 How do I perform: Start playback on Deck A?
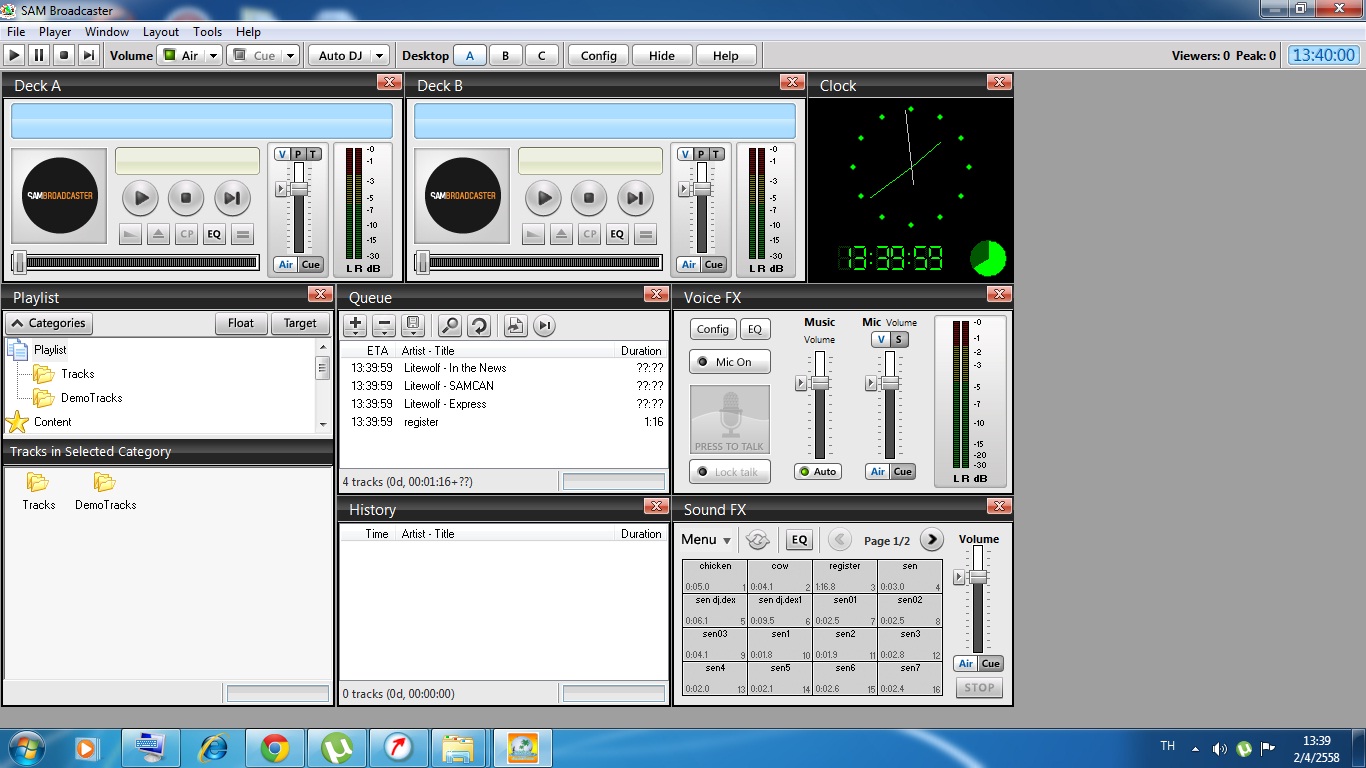(141, 198)
